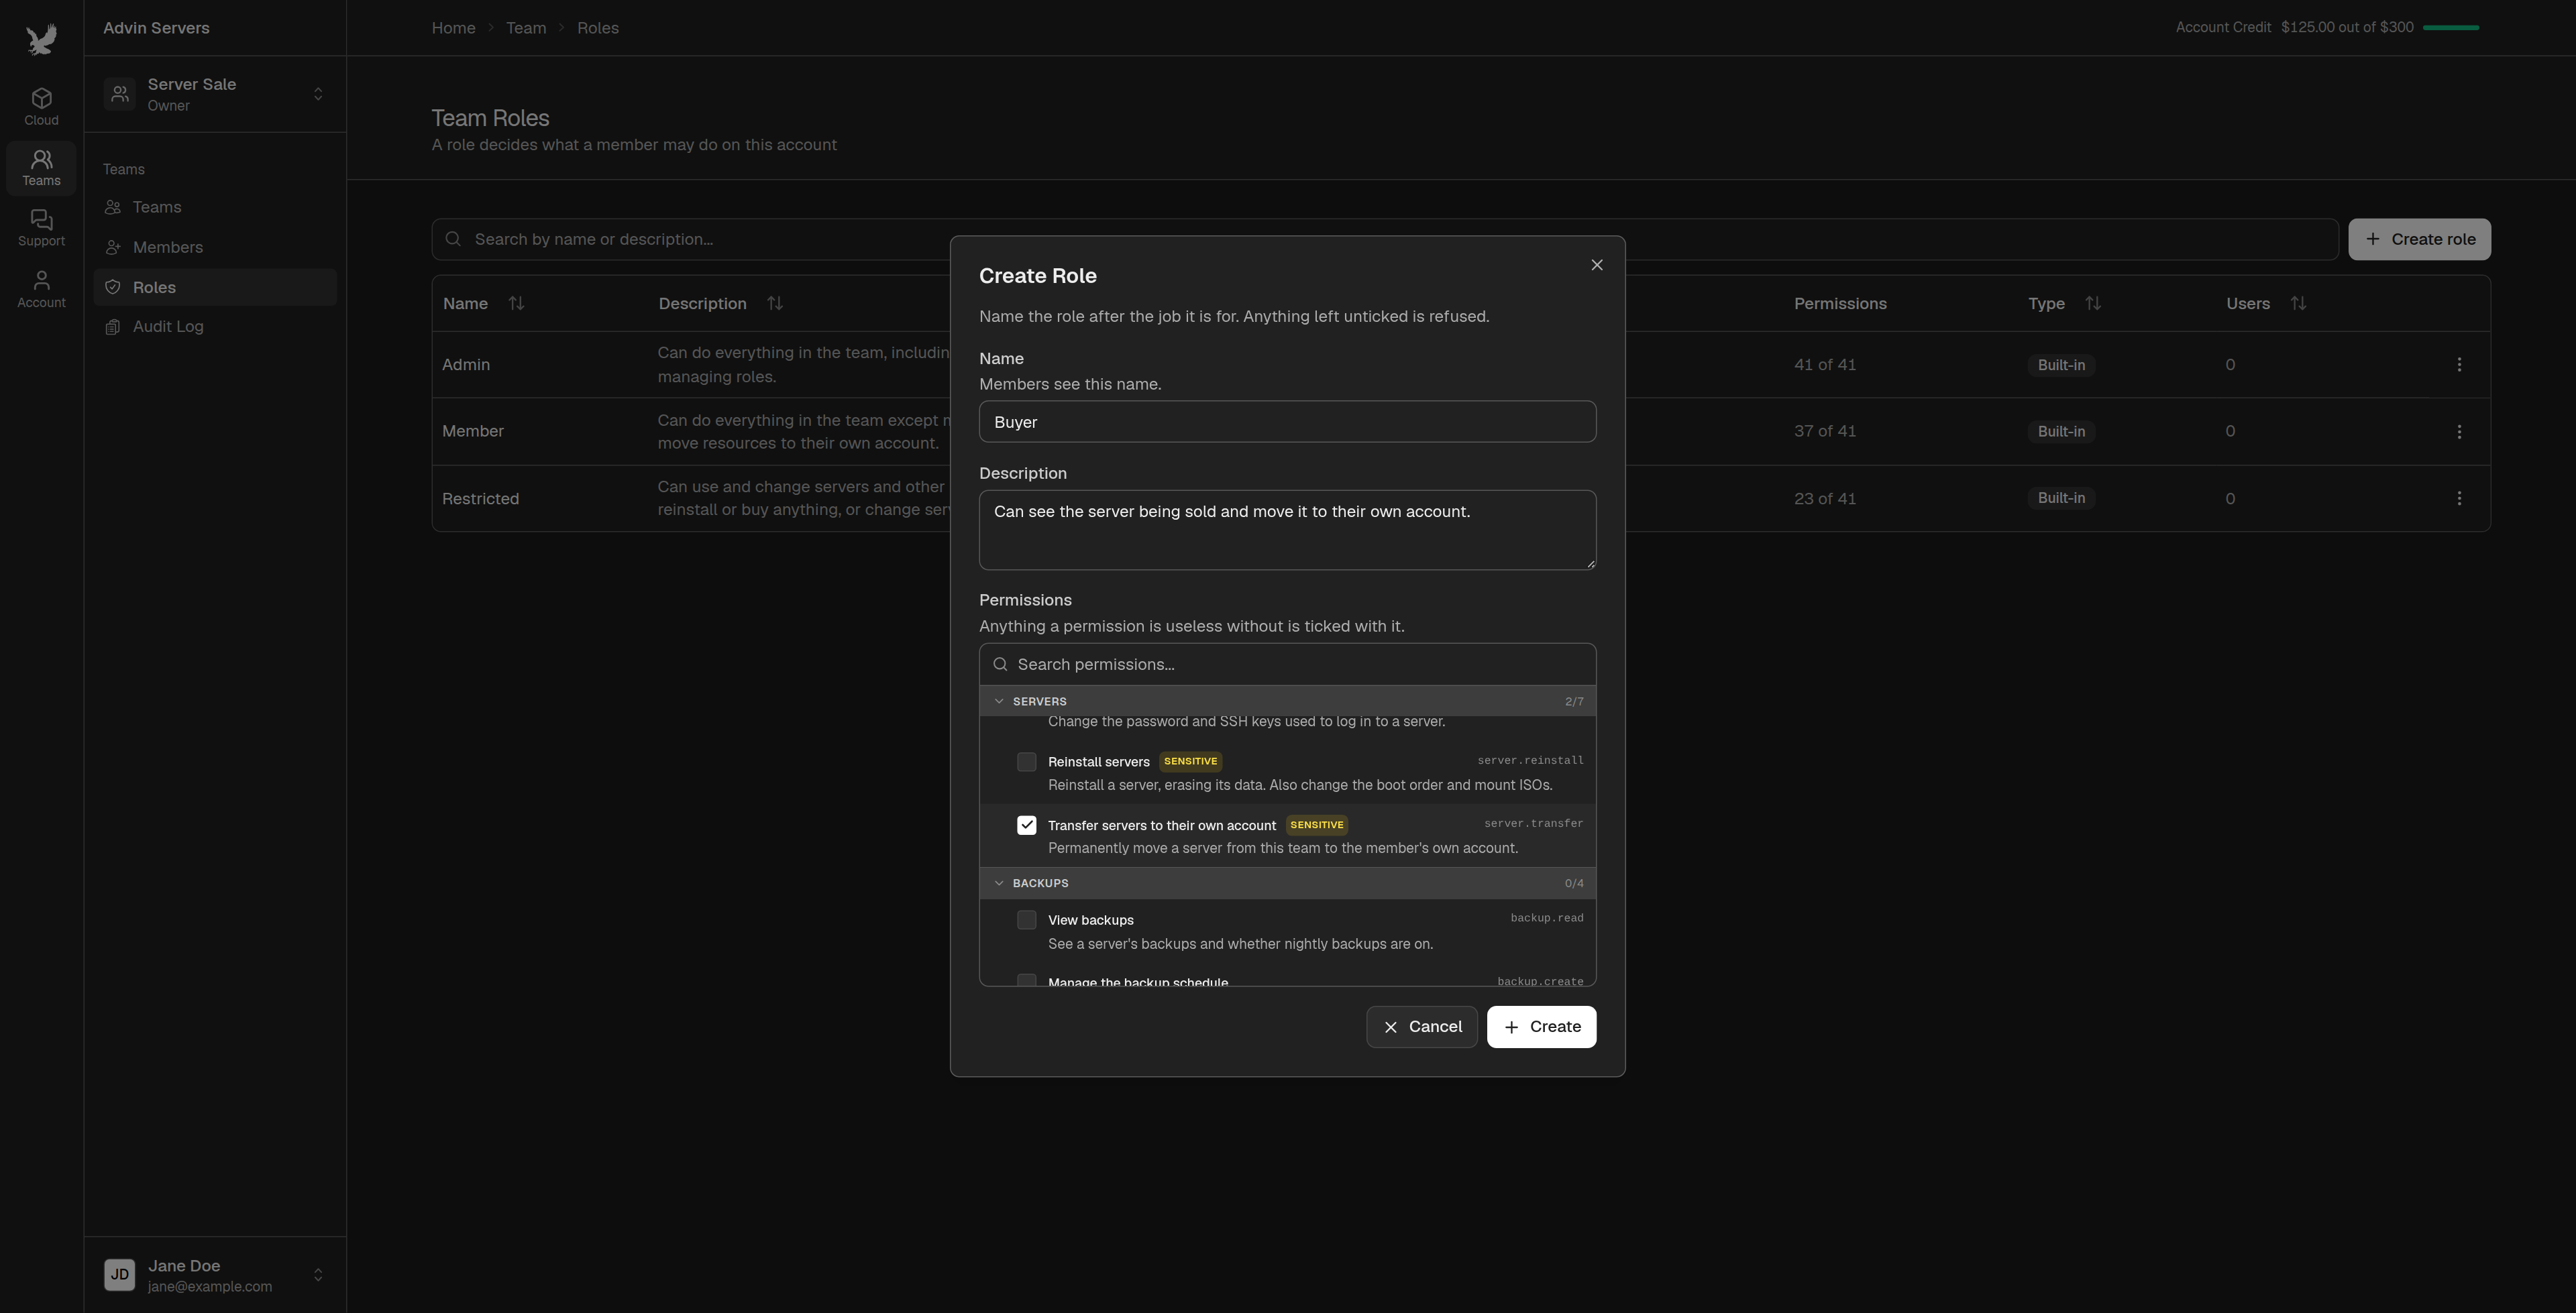This screenshot has height=1313, width=2576.
Task: Click the JD user avatar
Action: click(x=120, y=1275)
